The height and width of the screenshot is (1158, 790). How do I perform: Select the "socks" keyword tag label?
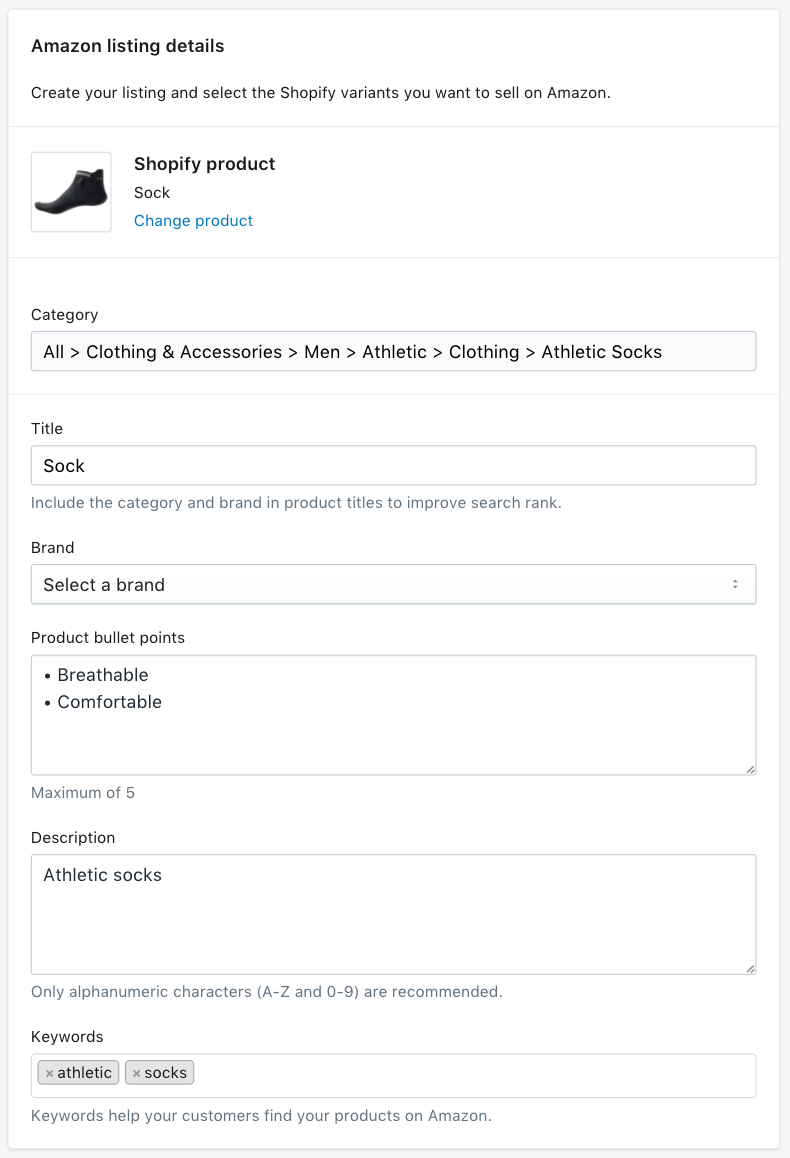[165, 1073]
